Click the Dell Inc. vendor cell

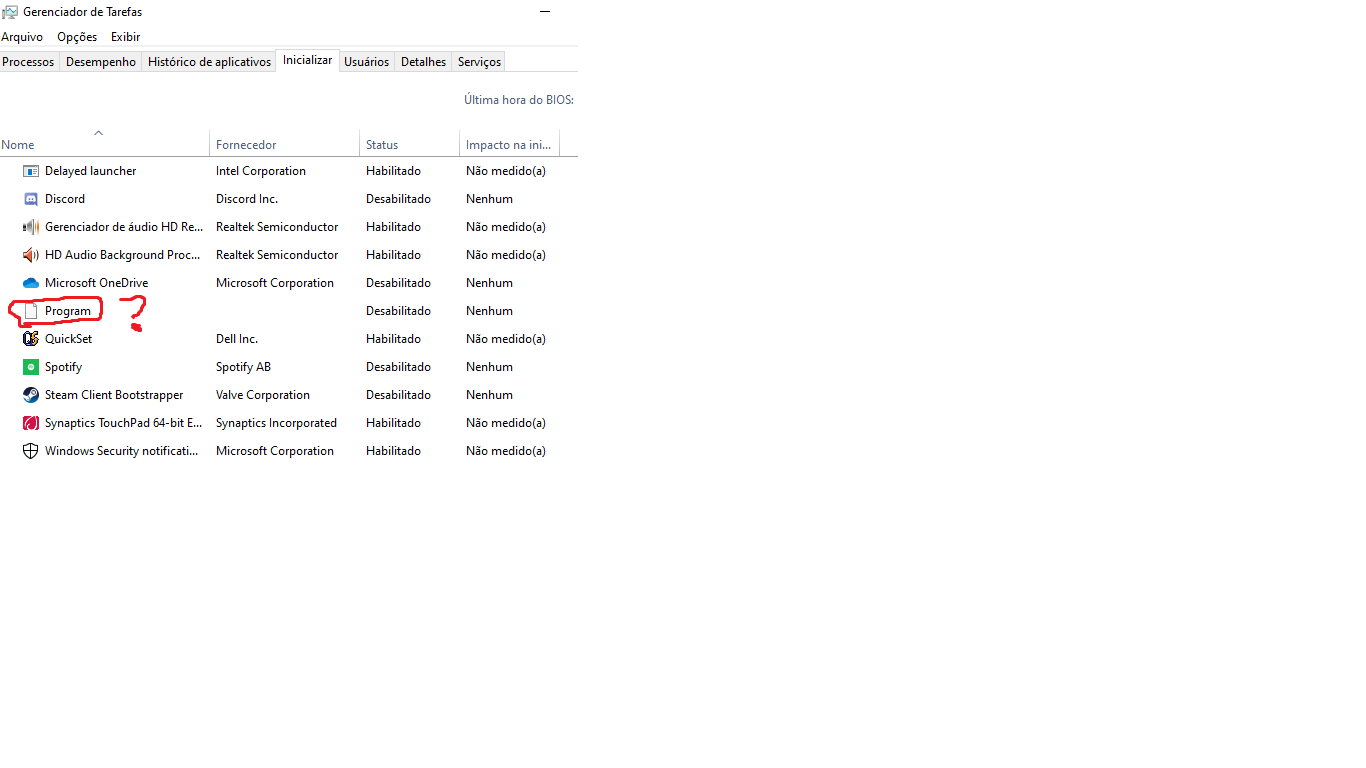237,339
